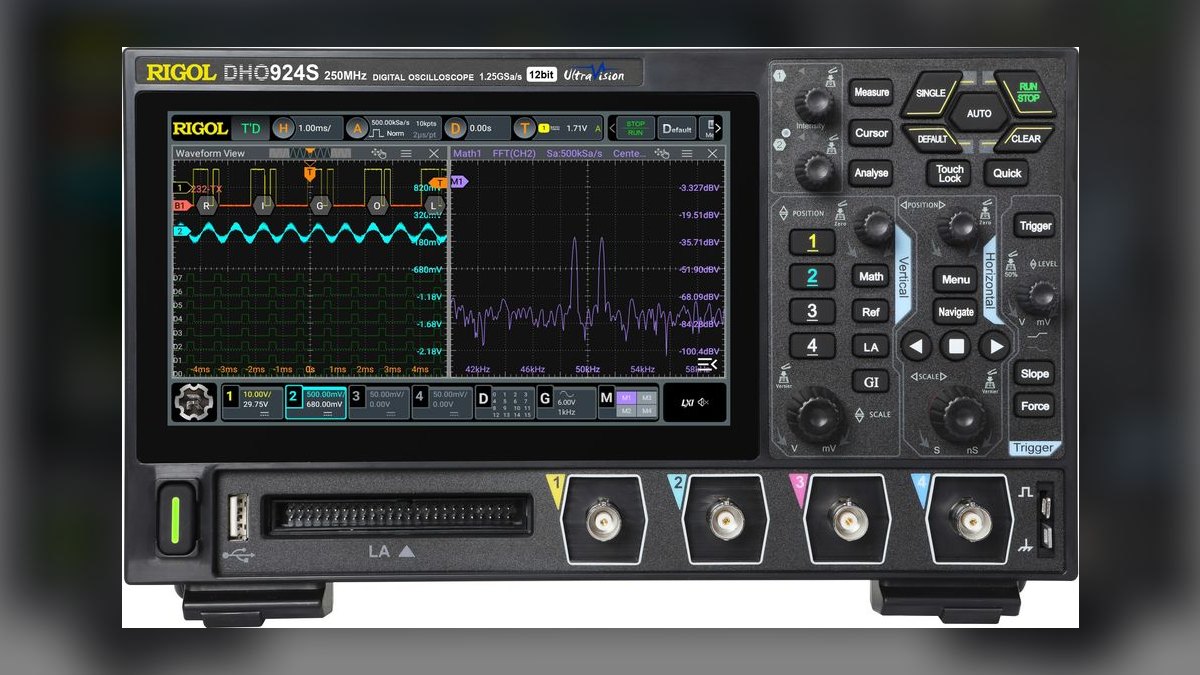Tap the muted speaker icon on screen
This screenshot has width=1200, height=675.
point(702,402)
